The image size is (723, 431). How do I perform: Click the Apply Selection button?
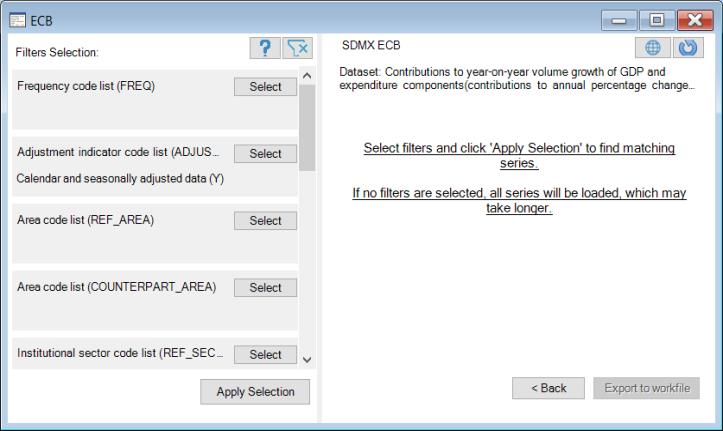coord(255,392)
